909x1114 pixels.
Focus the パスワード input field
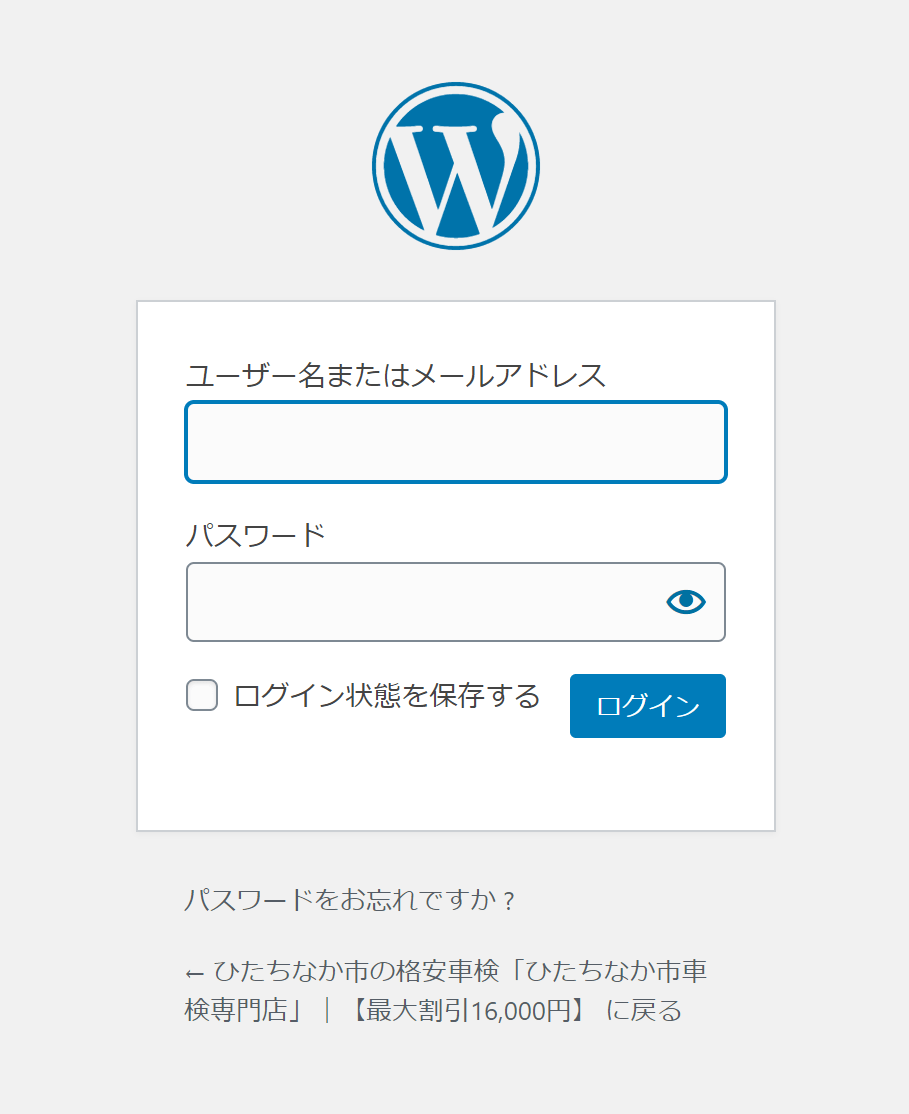coord(456,602)
